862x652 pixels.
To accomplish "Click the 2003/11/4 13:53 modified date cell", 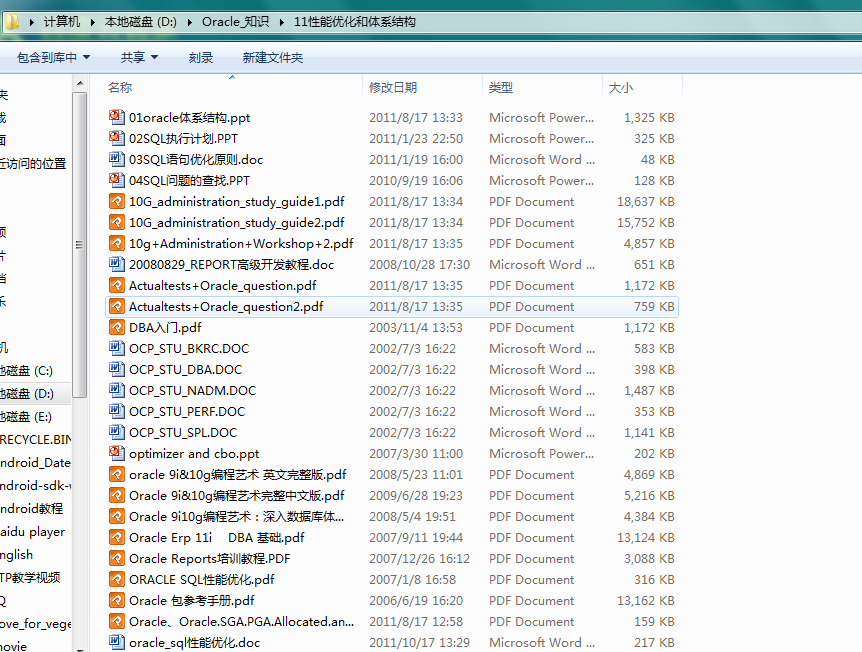I will pos(416,328).
